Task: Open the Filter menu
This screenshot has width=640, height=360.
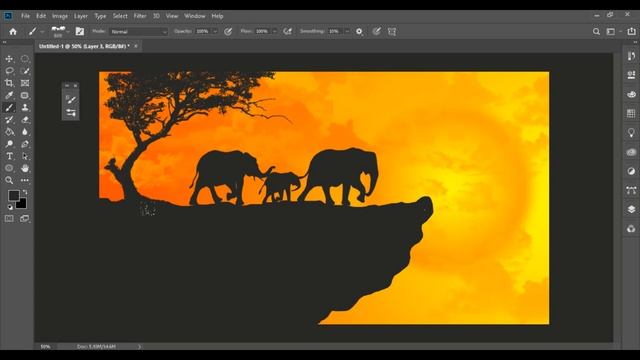Action: click(140, 16)
